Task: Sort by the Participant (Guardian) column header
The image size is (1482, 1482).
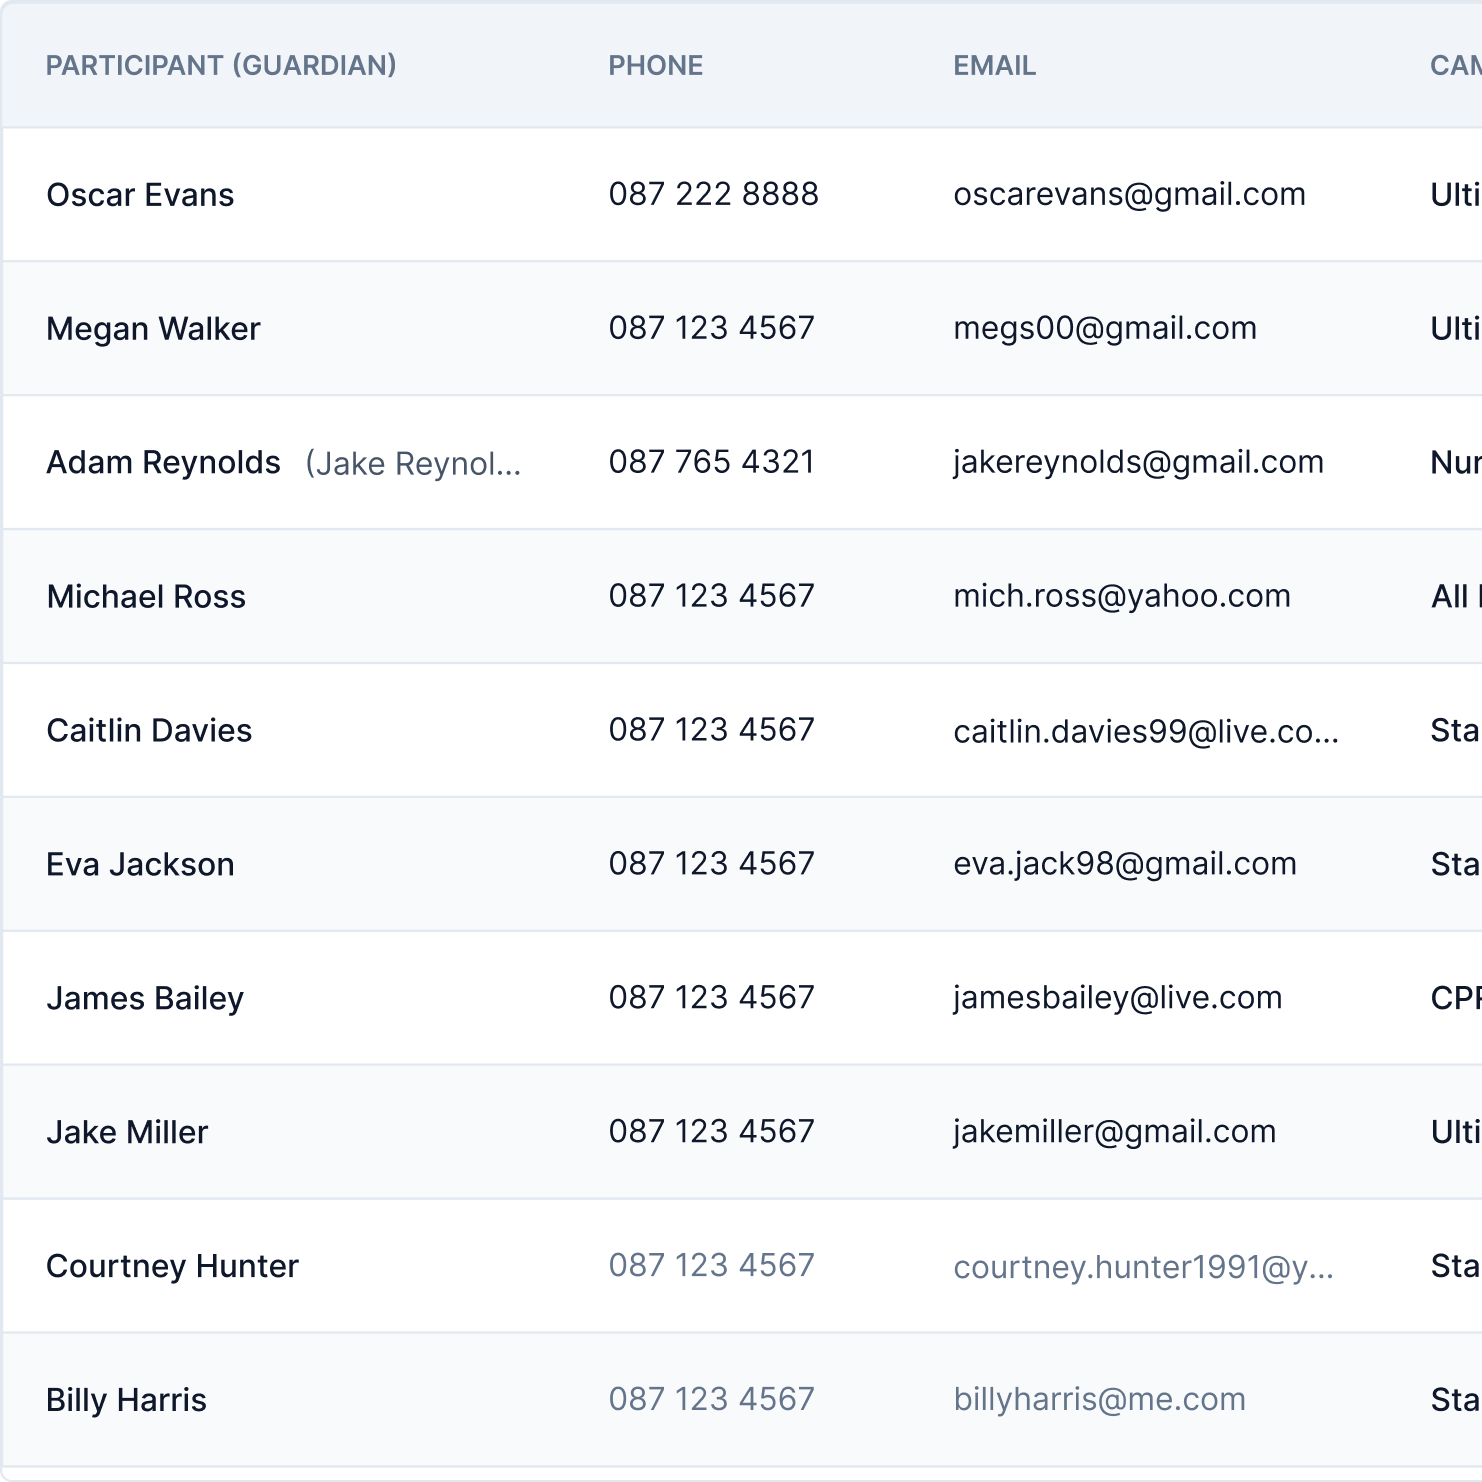Action: [221, 66]
